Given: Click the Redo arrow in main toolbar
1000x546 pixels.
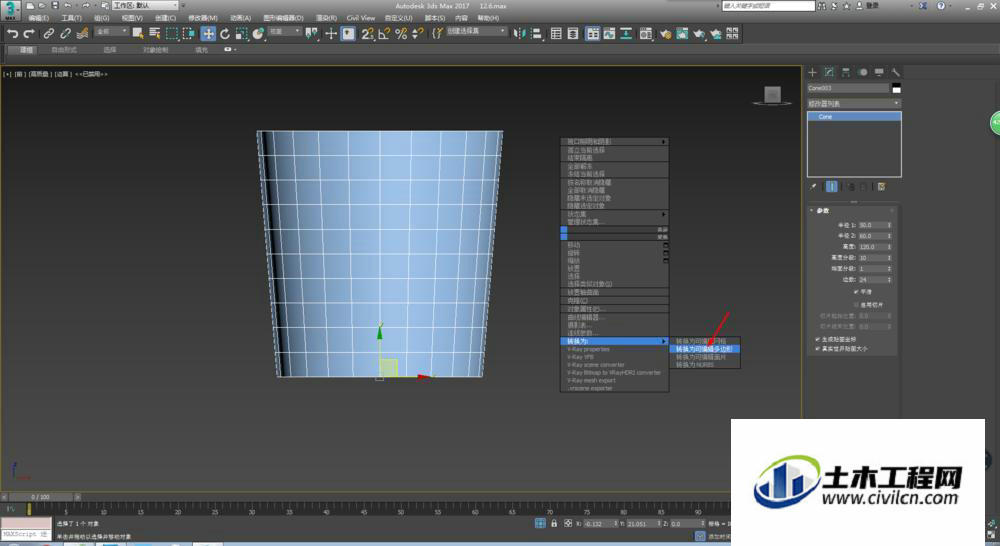Looking at the screenshot, I should 29,34.
